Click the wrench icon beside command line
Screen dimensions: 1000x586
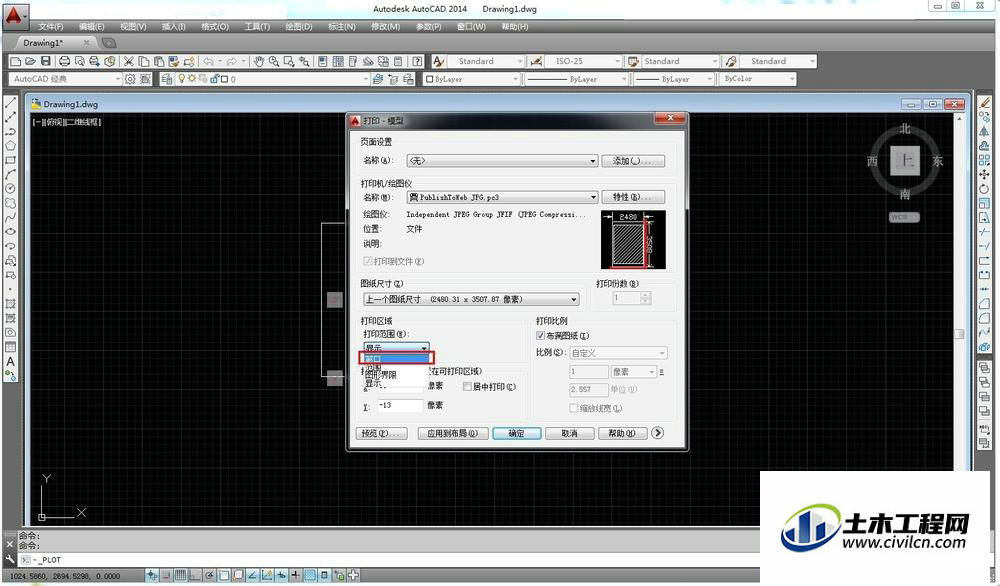[10, 559]
